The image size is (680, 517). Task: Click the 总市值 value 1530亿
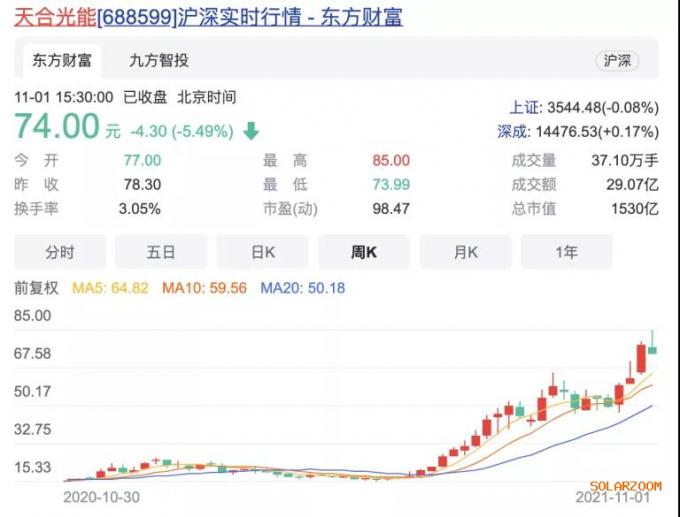tap(635, 209)
